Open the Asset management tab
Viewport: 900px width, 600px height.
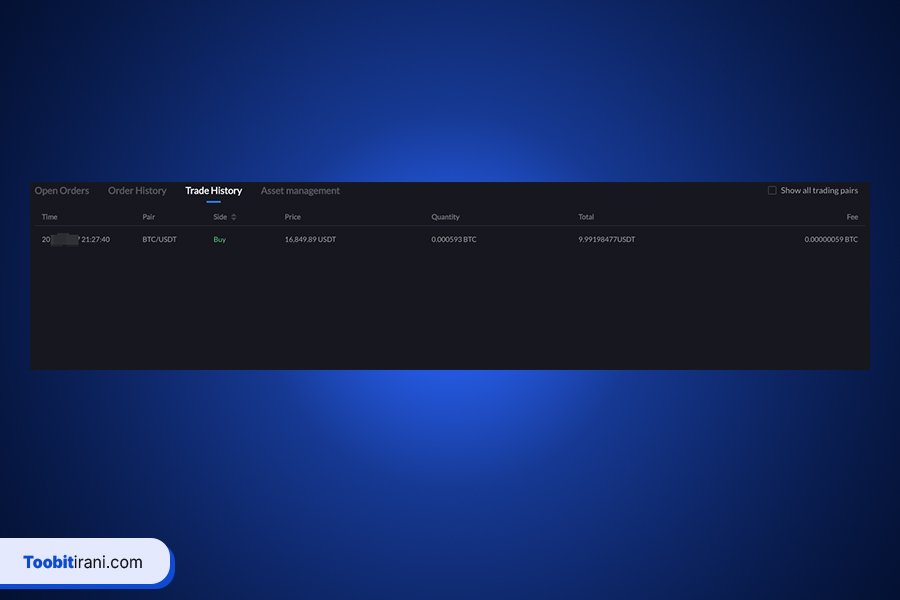point(300,190)
